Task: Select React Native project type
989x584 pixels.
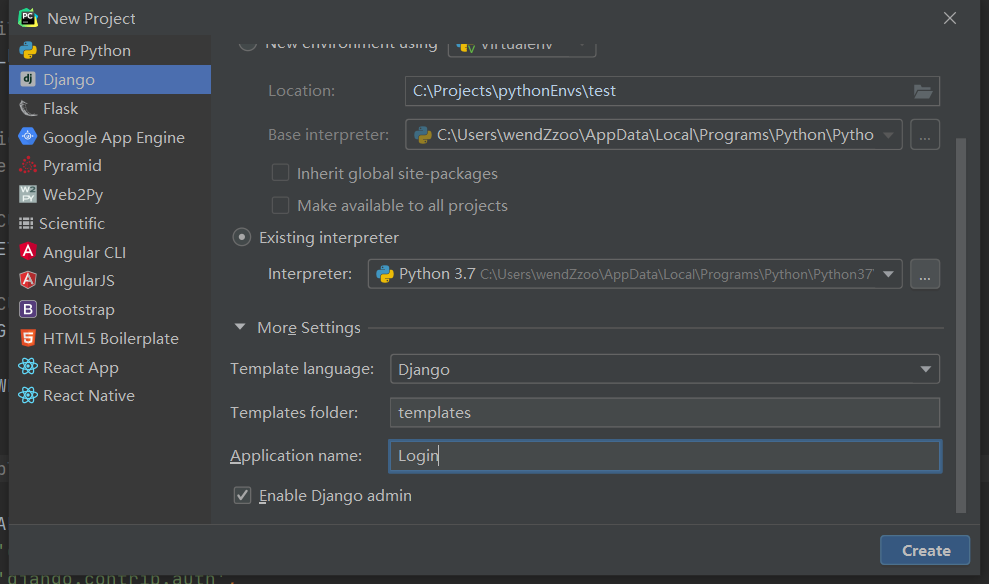Action: pyautogui.click(x=110, y=395)
